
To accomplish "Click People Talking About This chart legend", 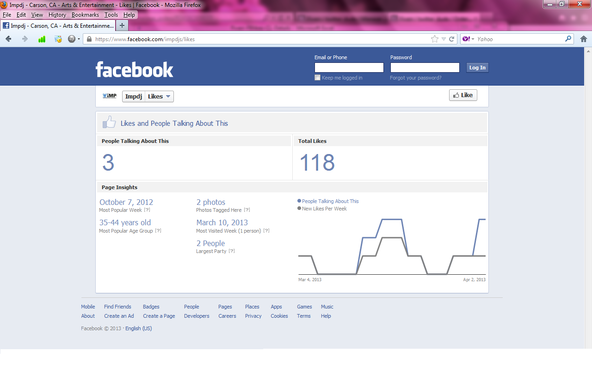I will pos(328,201).
